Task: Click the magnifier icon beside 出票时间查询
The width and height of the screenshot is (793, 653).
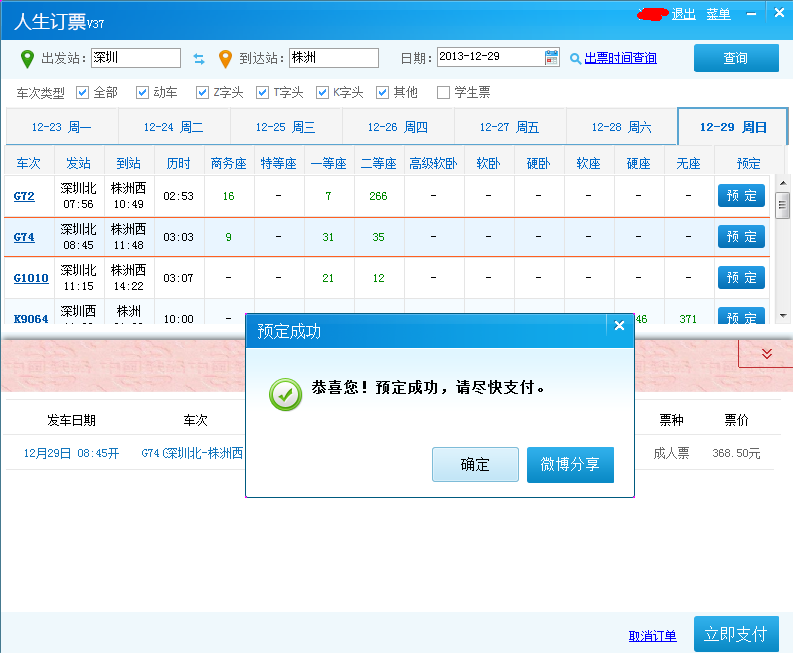Action: [x=575, y=59]
